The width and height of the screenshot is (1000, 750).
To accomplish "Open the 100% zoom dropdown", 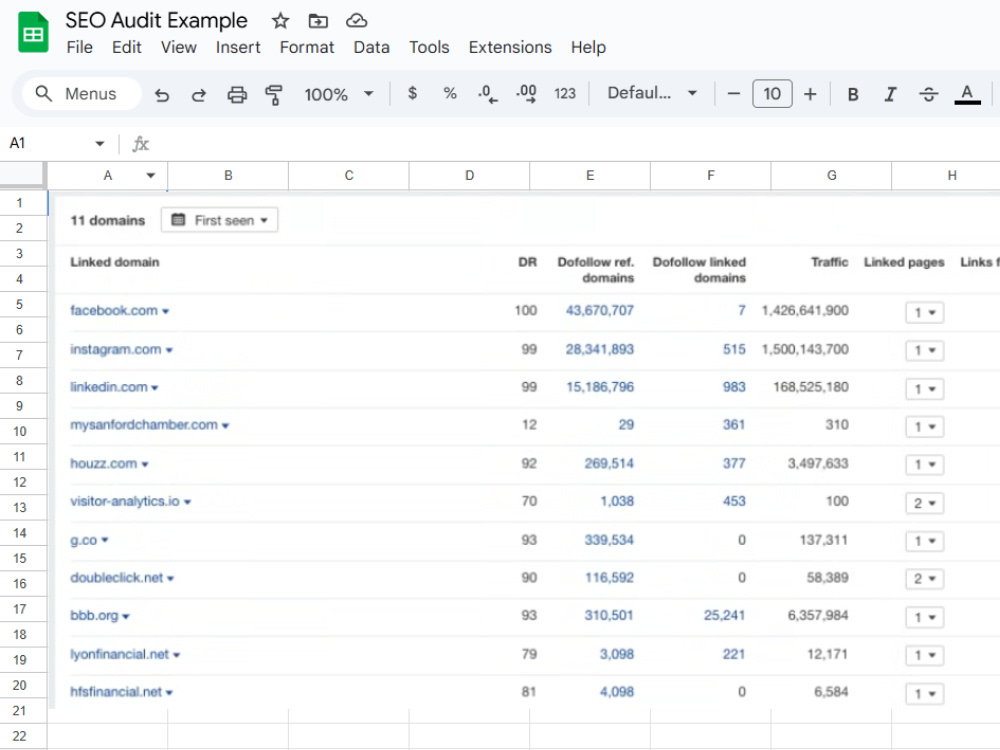I will pos(339,94).
